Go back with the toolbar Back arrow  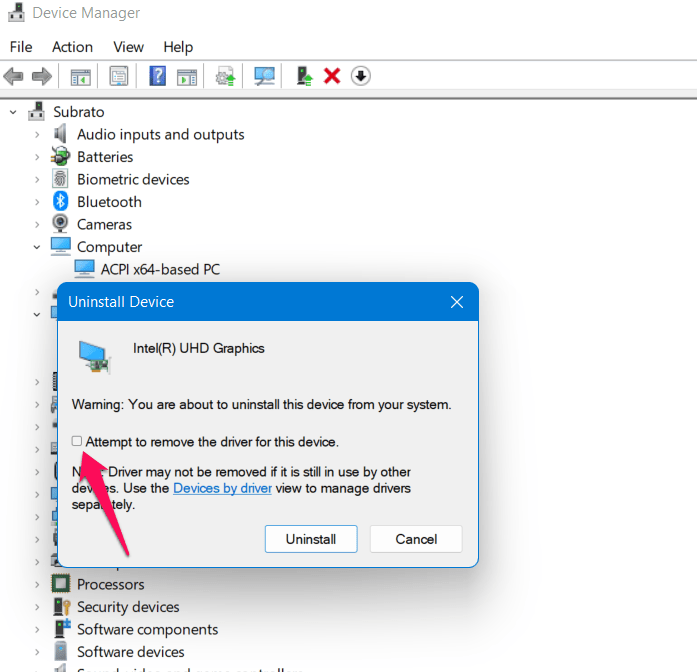(13, 76)
